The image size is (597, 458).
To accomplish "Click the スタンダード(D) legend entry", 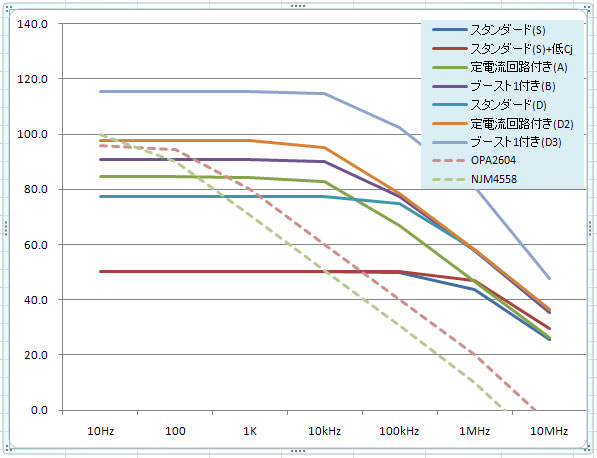I will coord(490,104).
